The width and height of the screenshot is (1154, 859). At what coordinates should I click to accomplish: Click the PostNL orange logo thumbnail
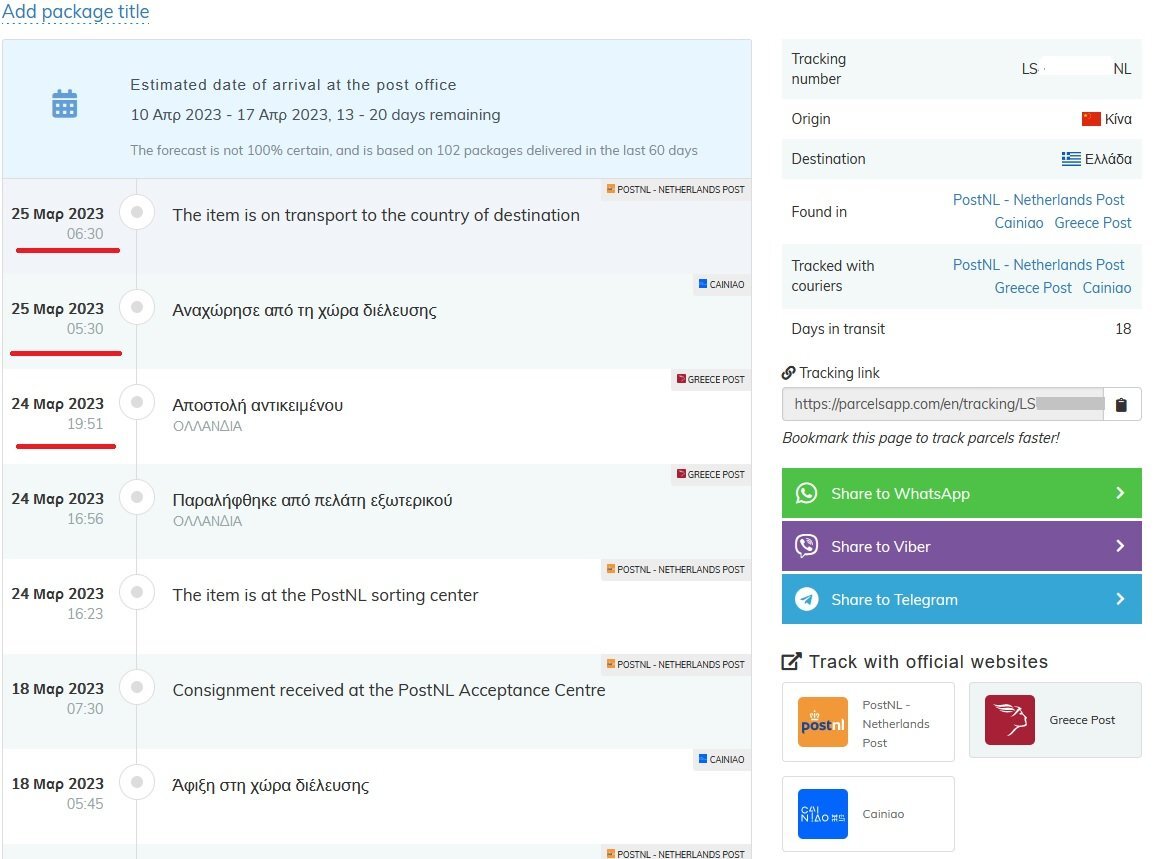pos(823,722)
